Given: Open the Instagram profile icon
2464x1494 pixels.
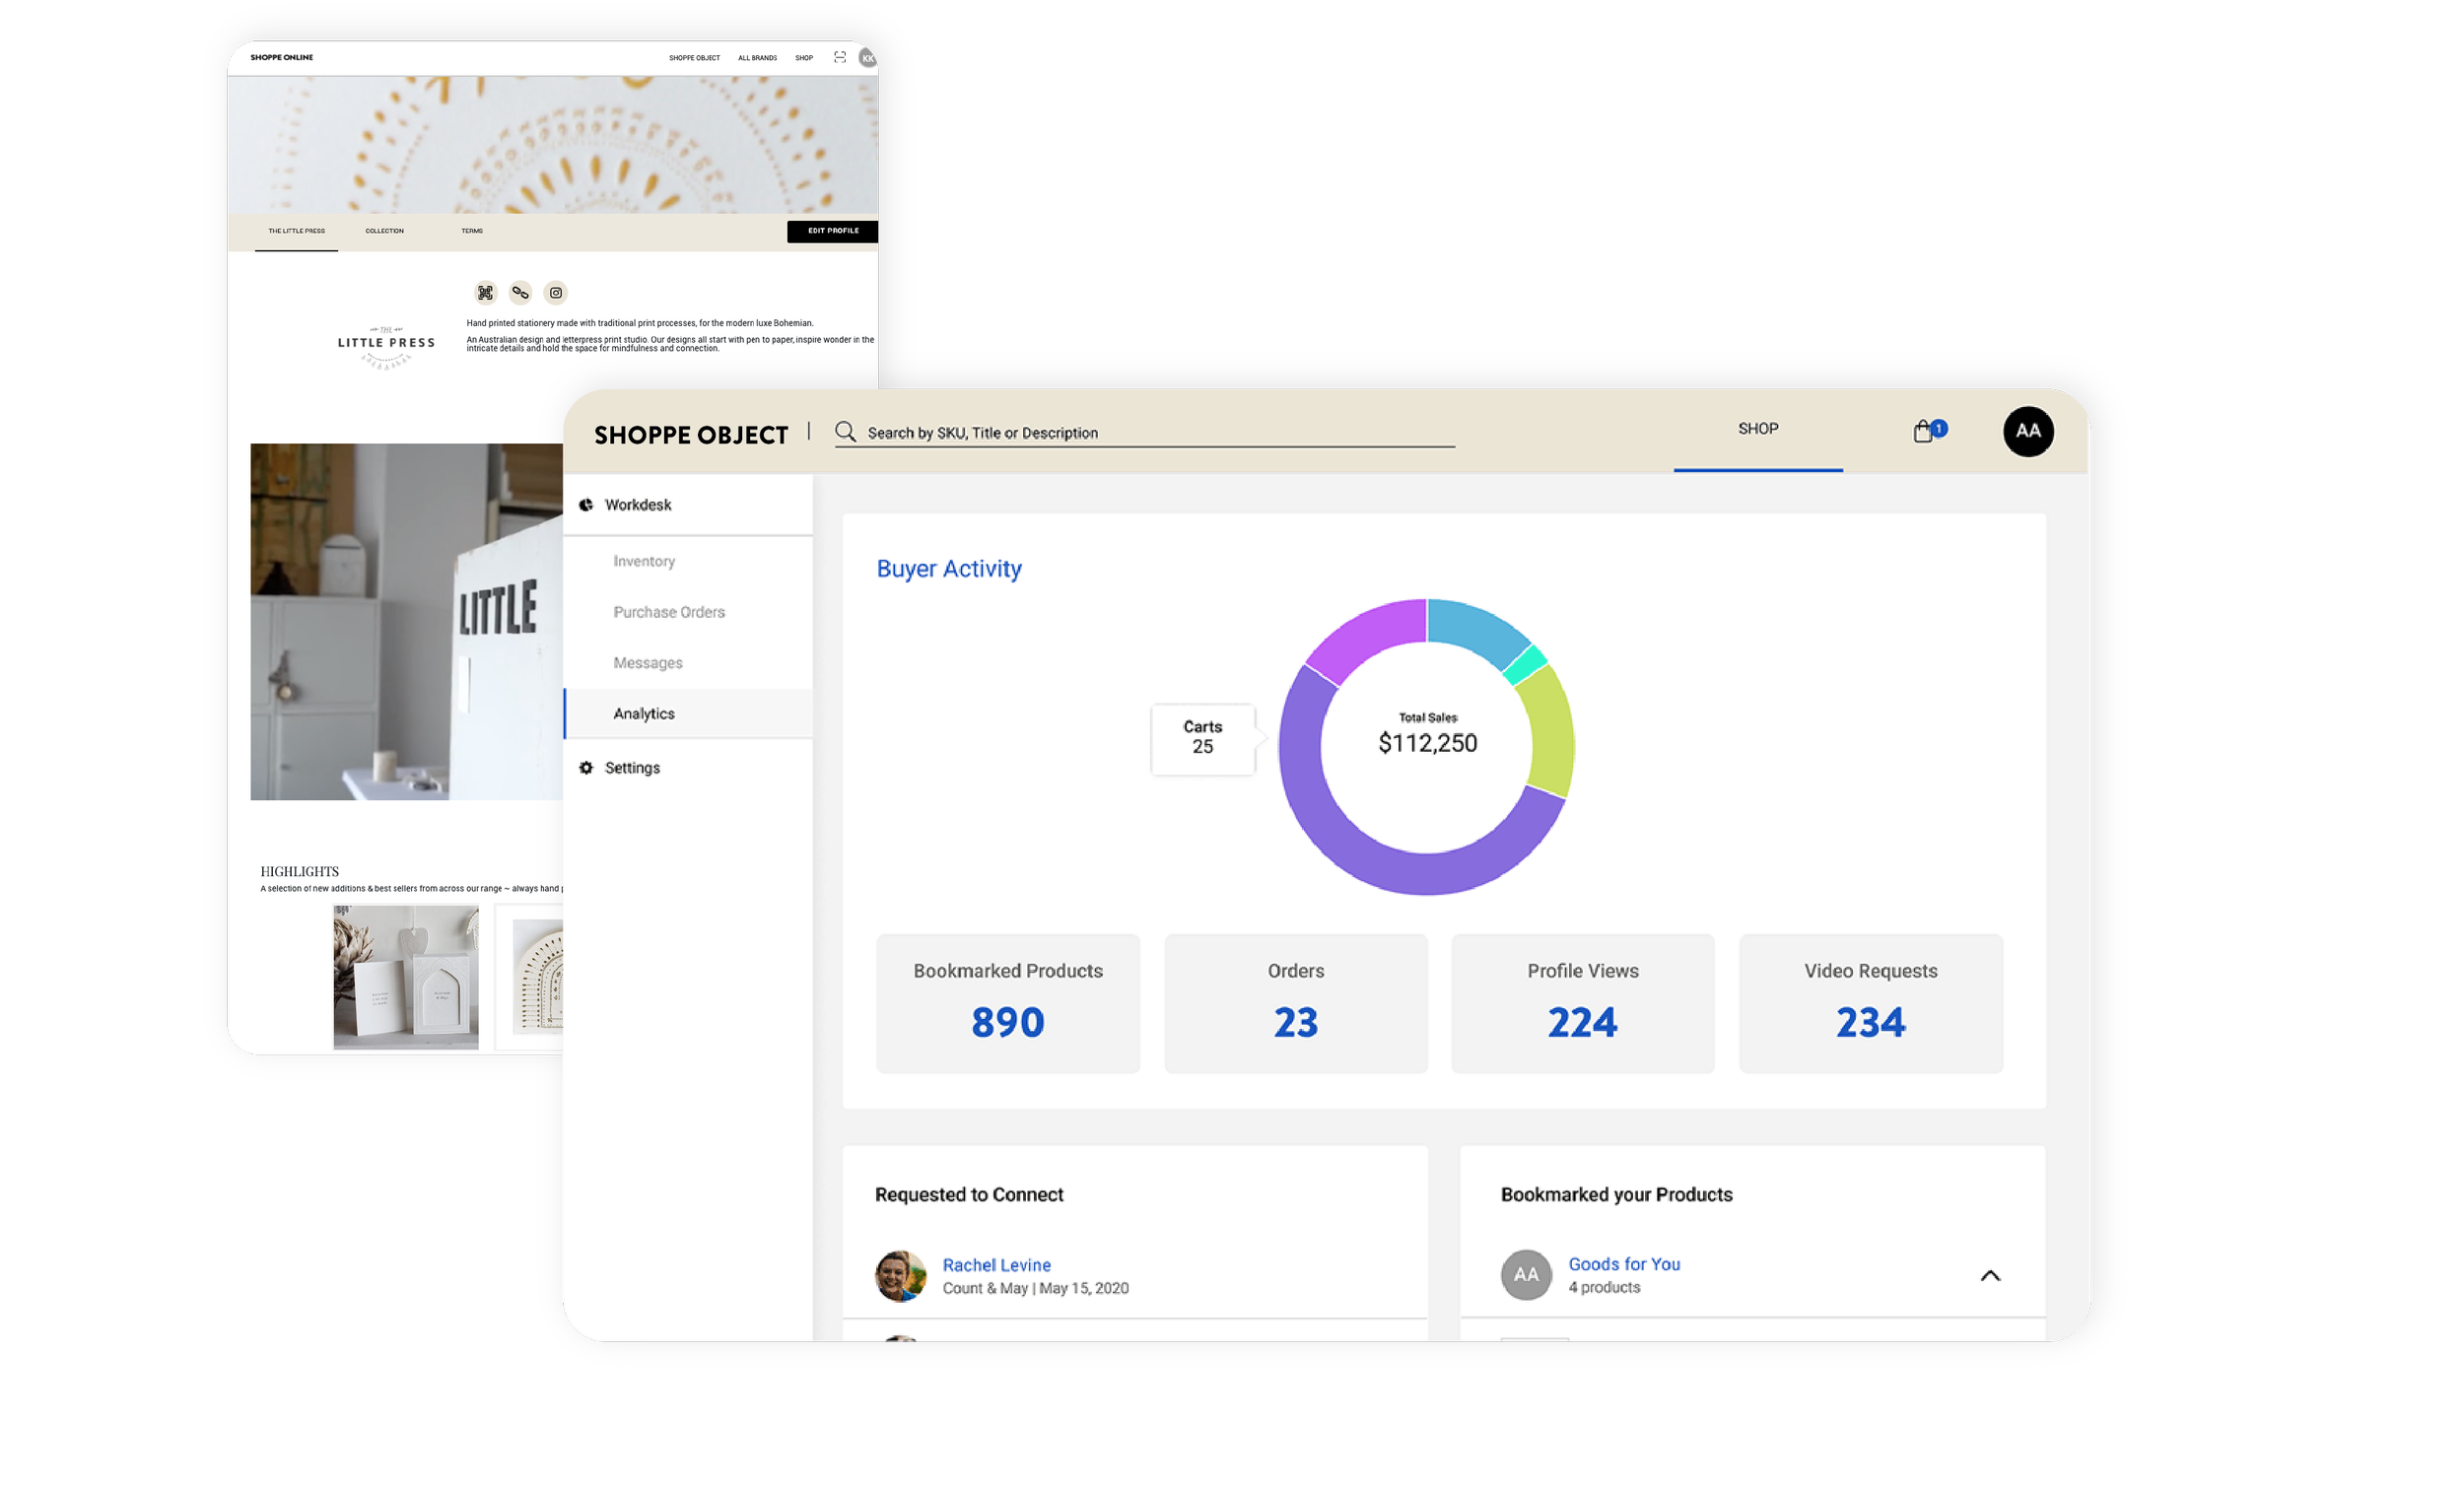Looking at the screenshot, I should pos(556,293).
